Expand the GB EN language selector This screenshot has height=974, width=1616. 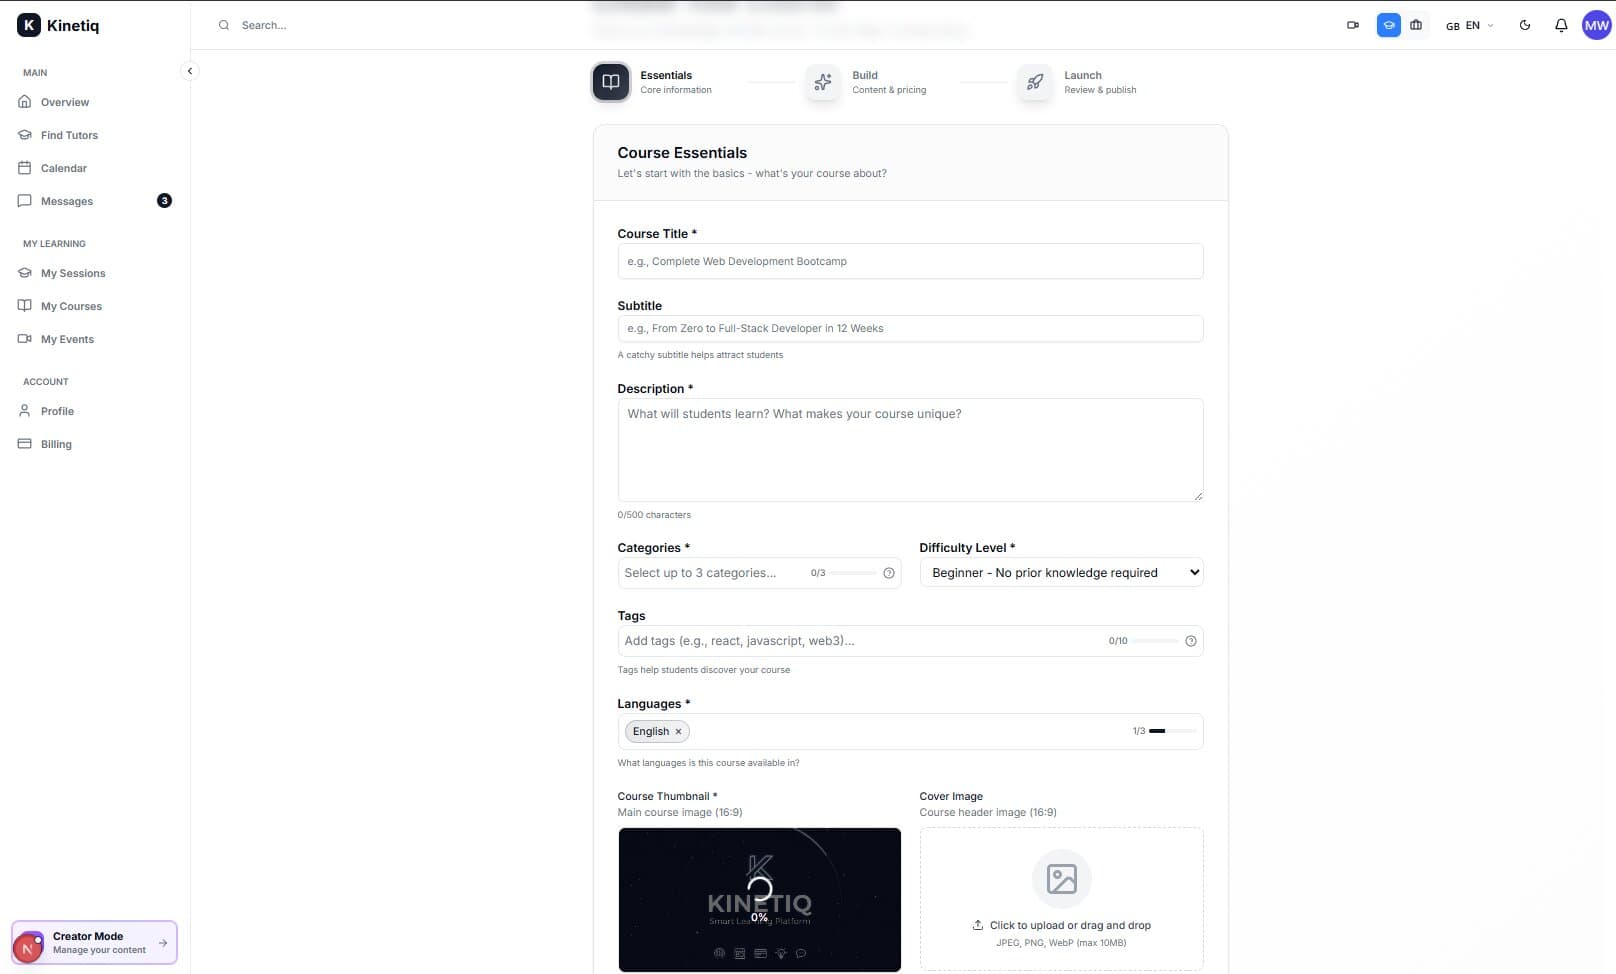click(1467, 25)
